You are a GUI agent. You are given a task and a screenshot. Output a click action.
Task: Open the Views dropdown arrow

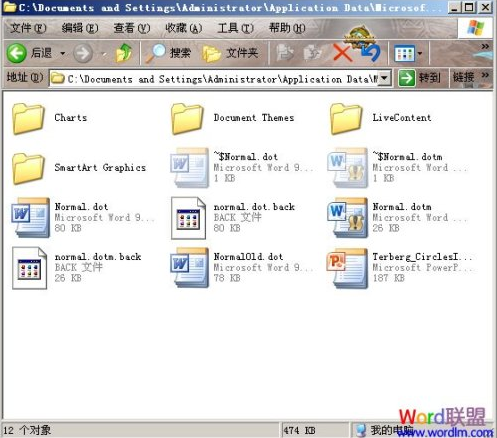tap(419, 53)
